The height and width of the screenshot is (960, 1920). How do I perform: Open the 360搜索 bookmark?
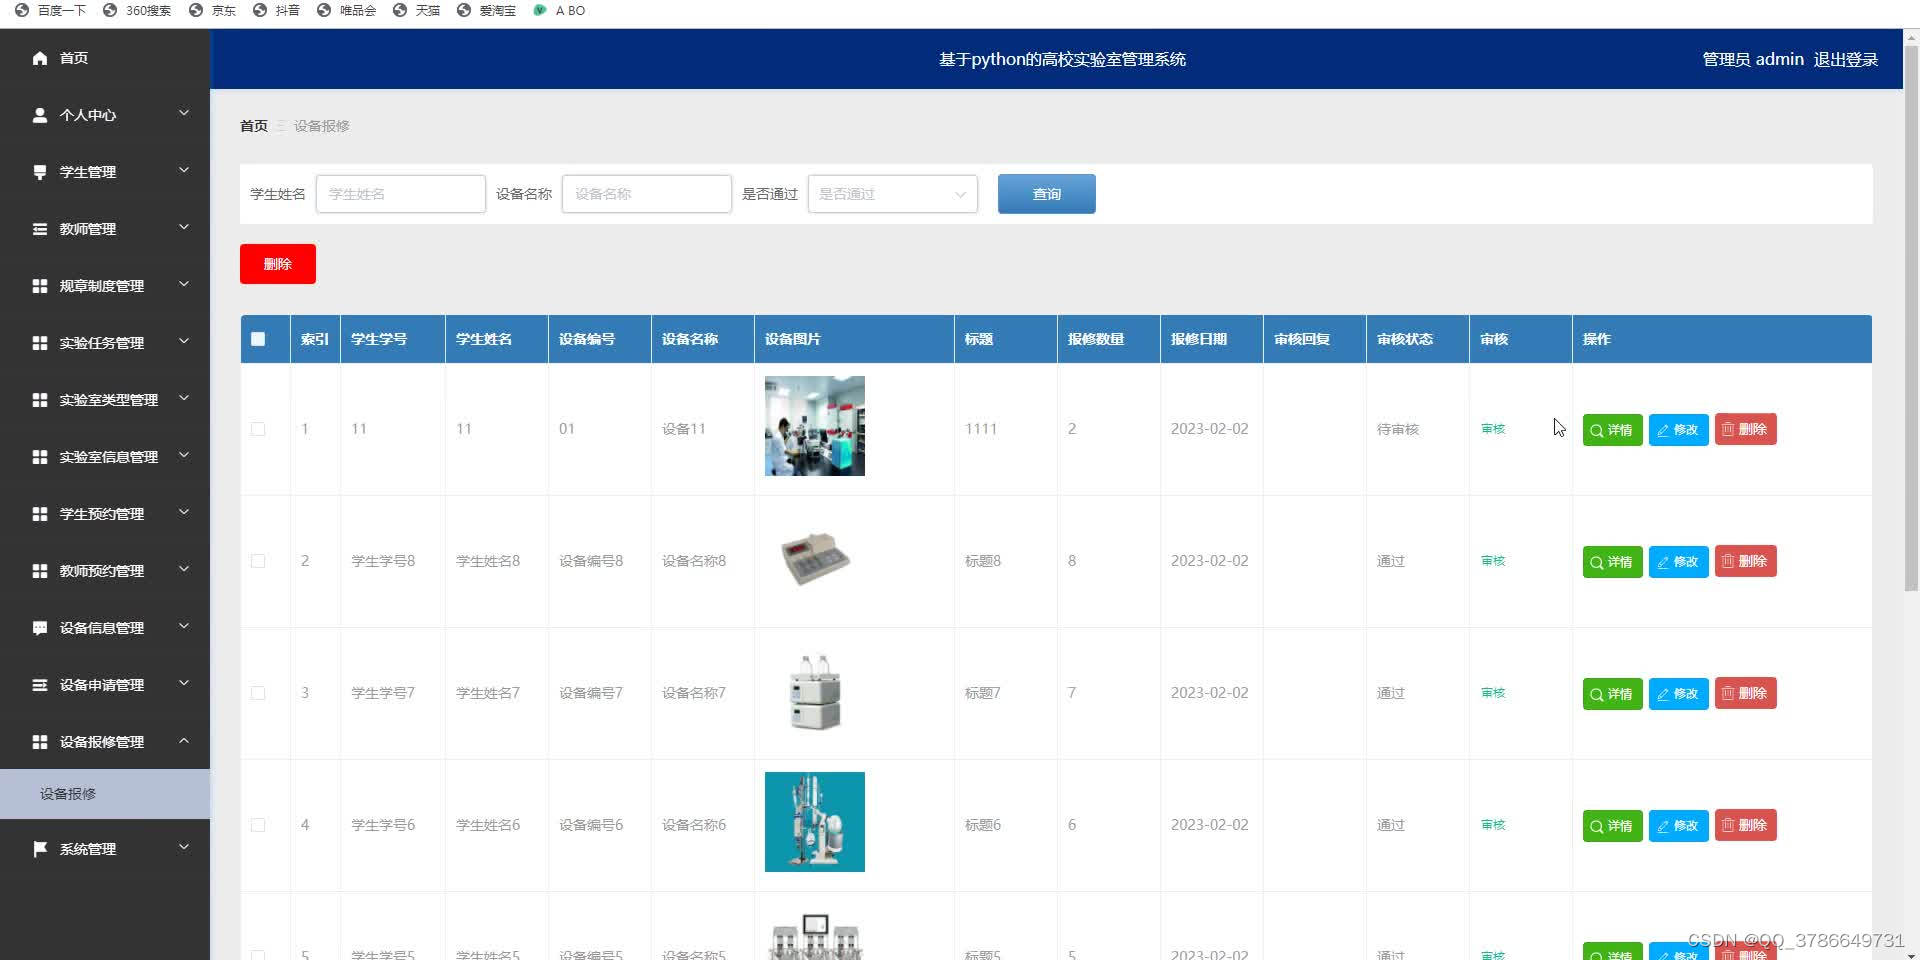[x=137, y=10]
